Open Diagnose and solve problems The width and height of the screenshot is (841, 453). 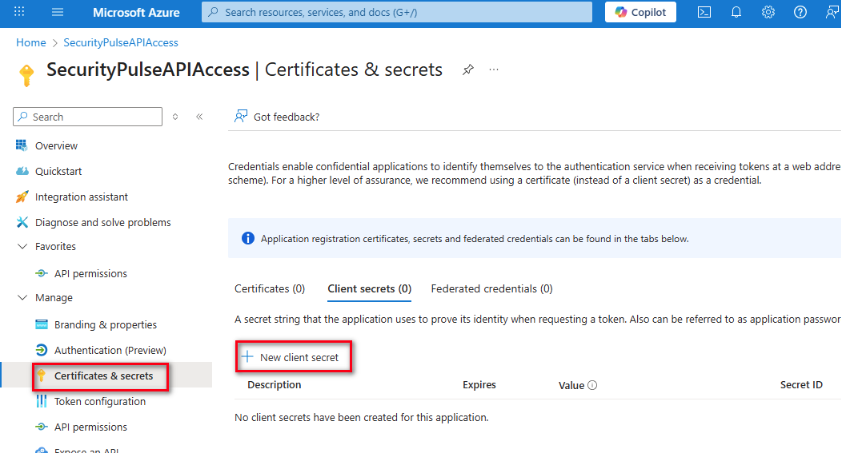(103, 222)
